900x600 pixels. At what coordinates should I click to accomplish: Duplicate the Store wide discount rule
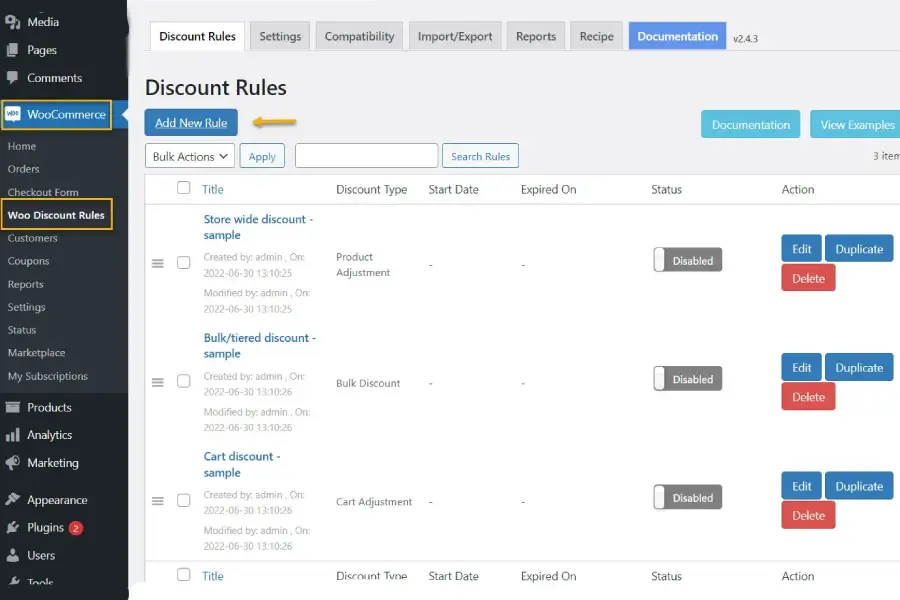pos(859,249)
